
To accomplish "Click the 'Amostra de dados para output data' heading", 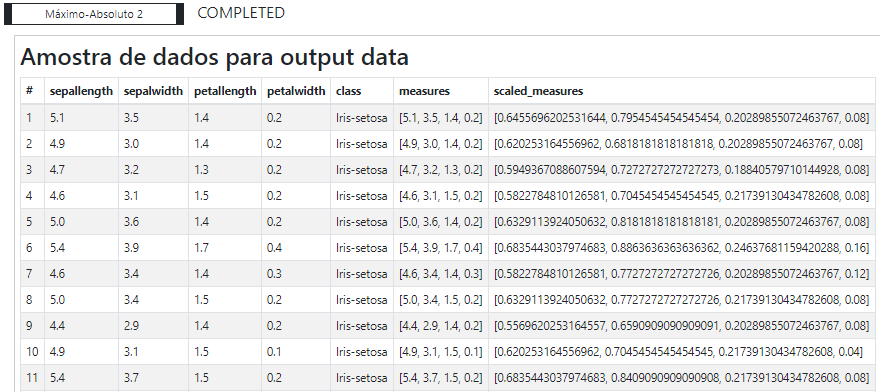I will pos(214,57).
